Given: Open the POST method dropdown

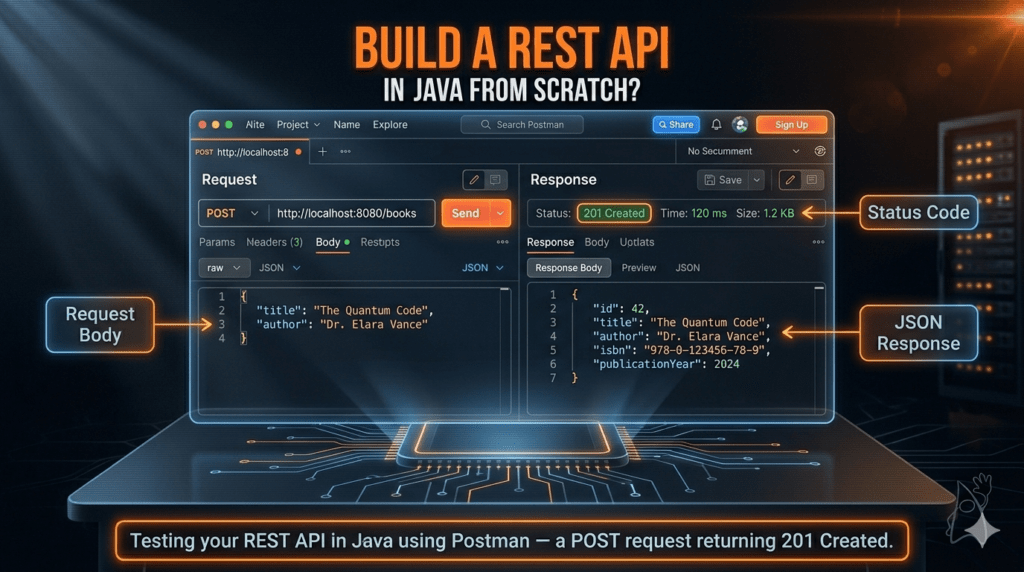Looking at the screenshot, I should pos(233,214).
